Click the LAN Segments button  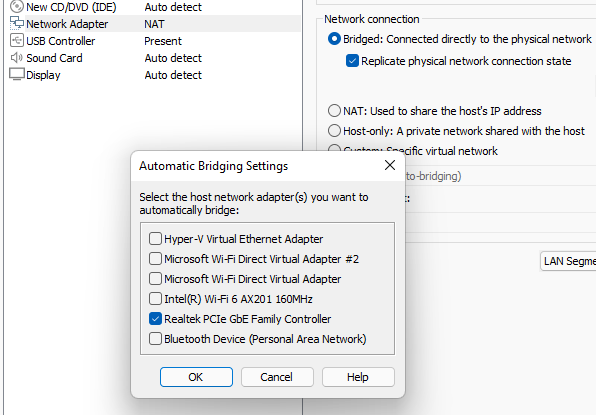point(568,261)
